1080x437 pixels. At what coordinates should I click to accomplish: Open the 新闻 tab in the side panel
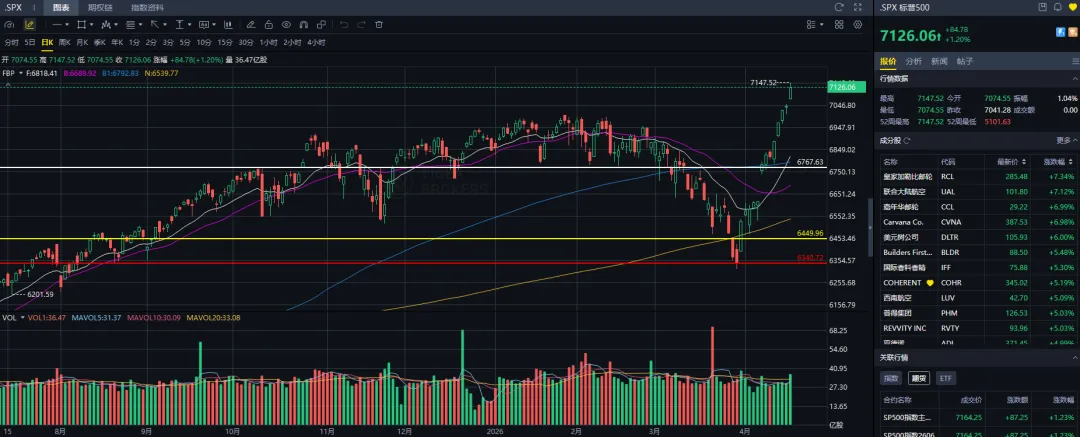[x=939, y=61]
